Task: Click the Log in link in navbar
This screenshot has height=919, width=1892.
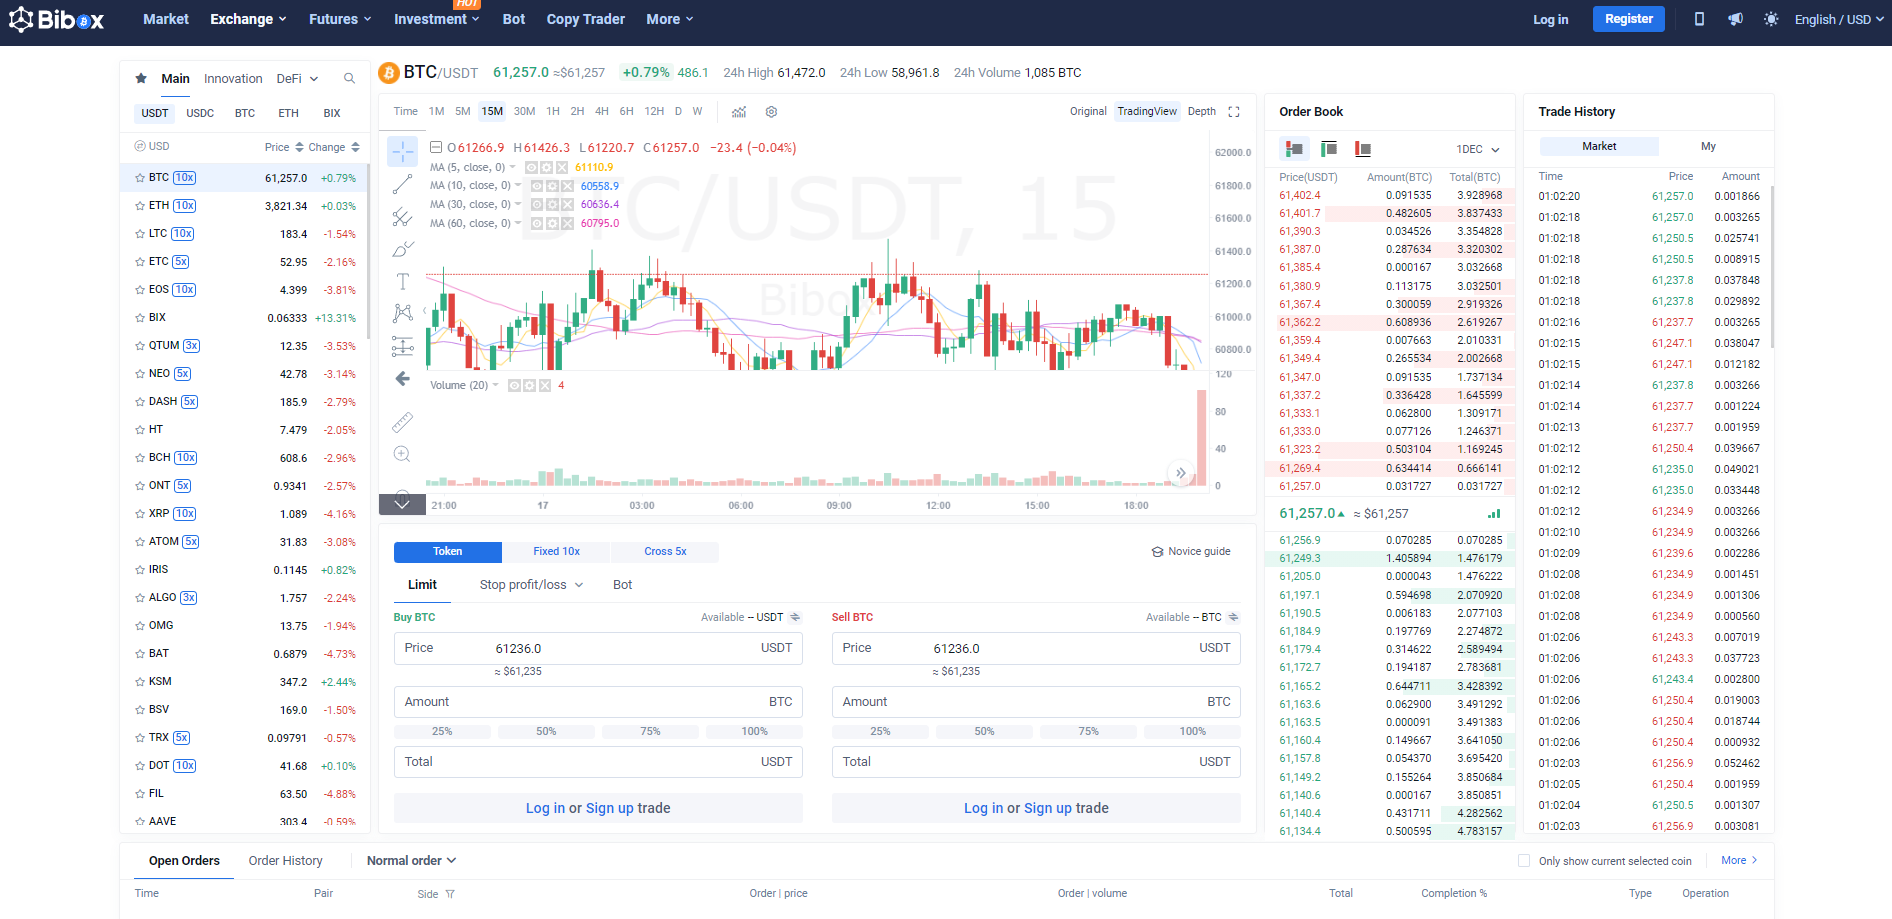Action: 1551,19
